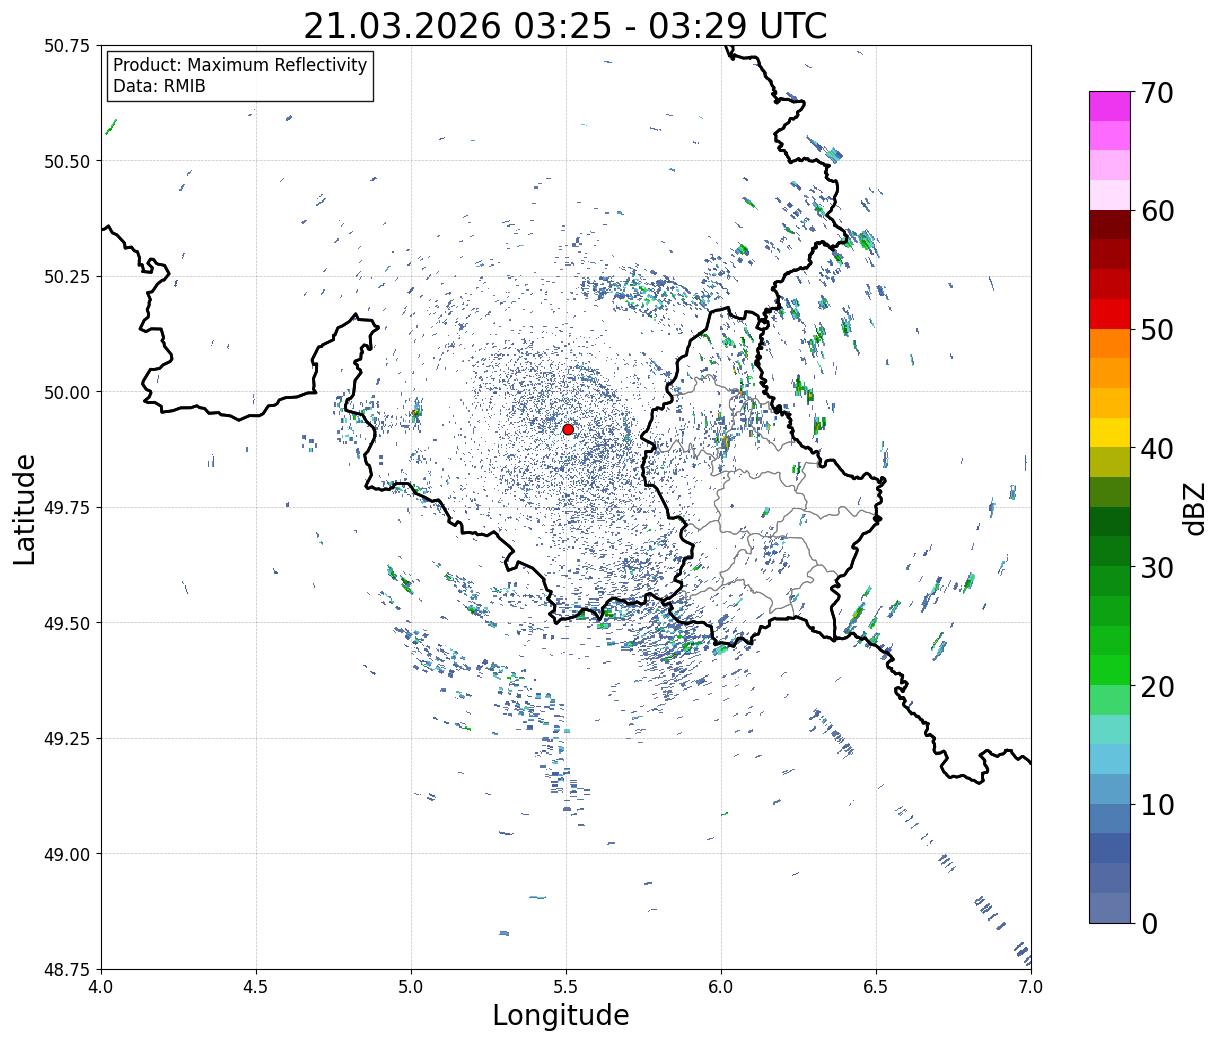Click the dBZ colorbar label
Viewport: 1219px width, 1040px height.
(1194, 507)
